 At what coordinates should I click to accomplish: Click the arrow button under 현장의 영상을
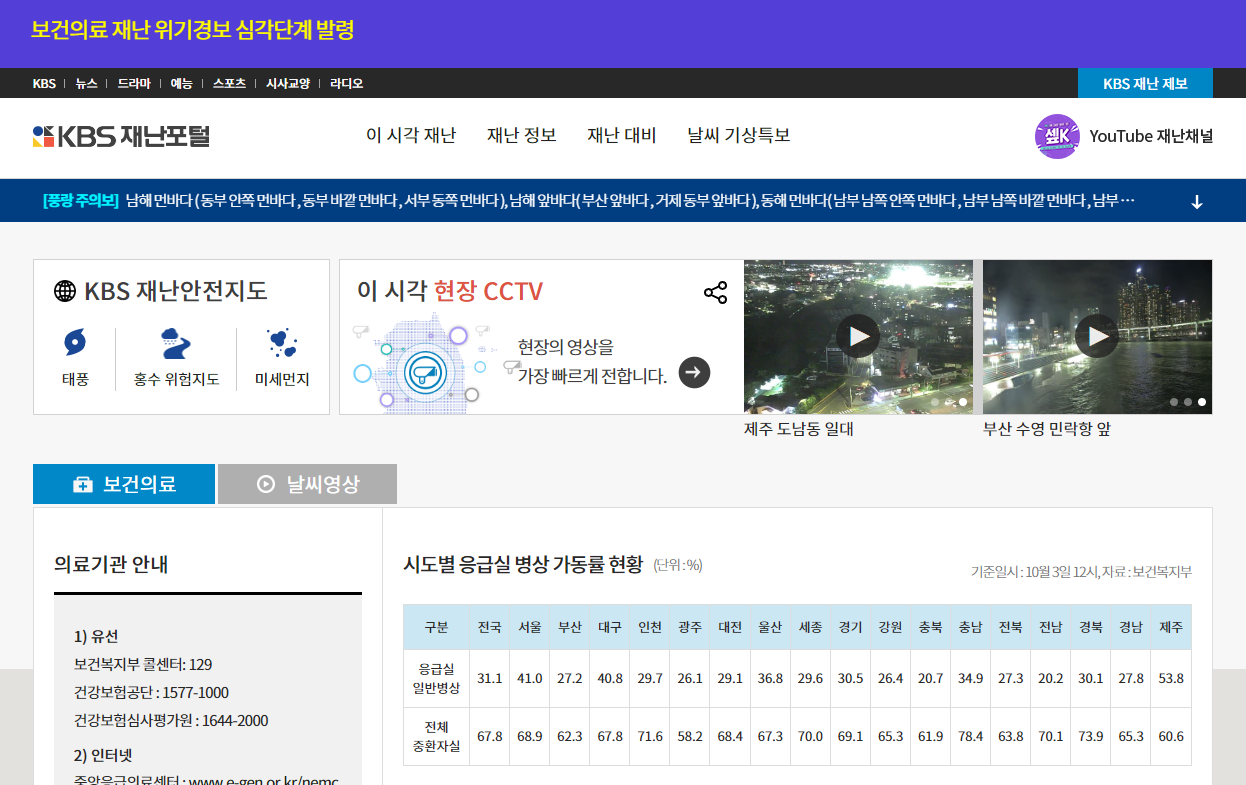694,372
